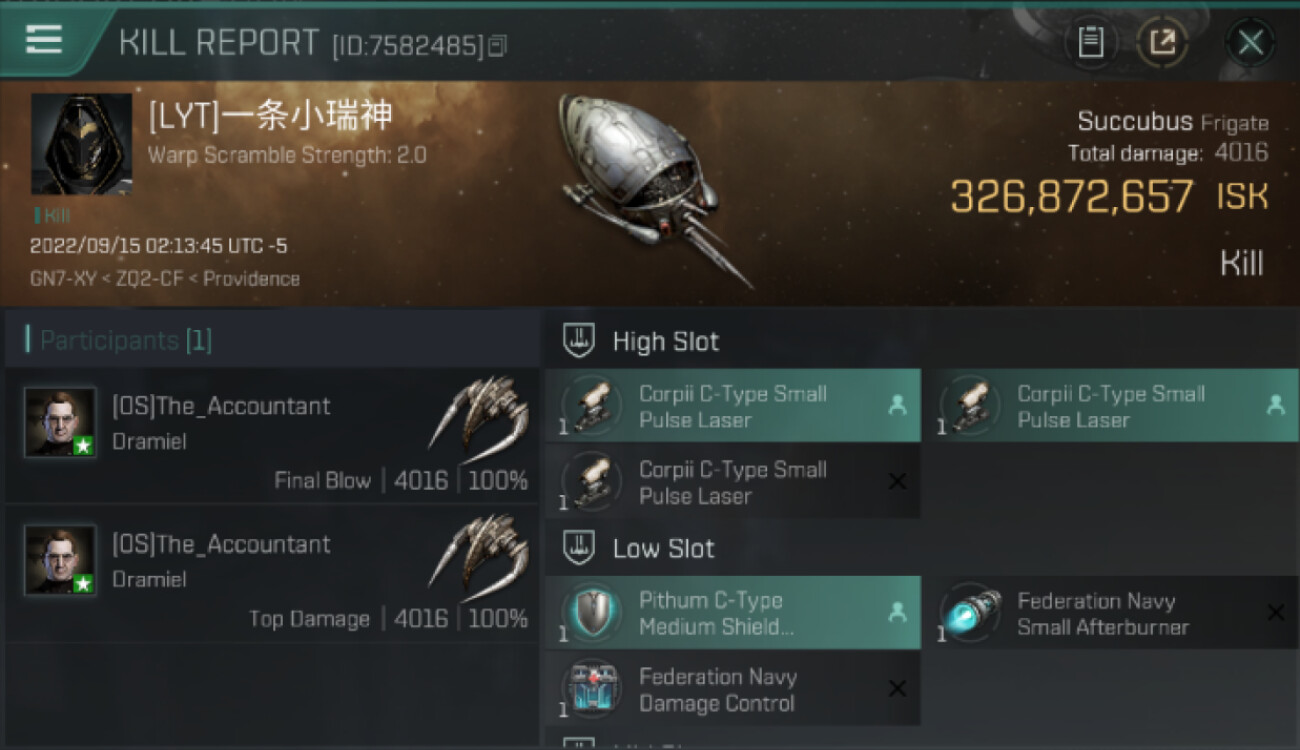
Task: Select The_Accountant Top Damage portrait
Action: [x=60, y=561]
